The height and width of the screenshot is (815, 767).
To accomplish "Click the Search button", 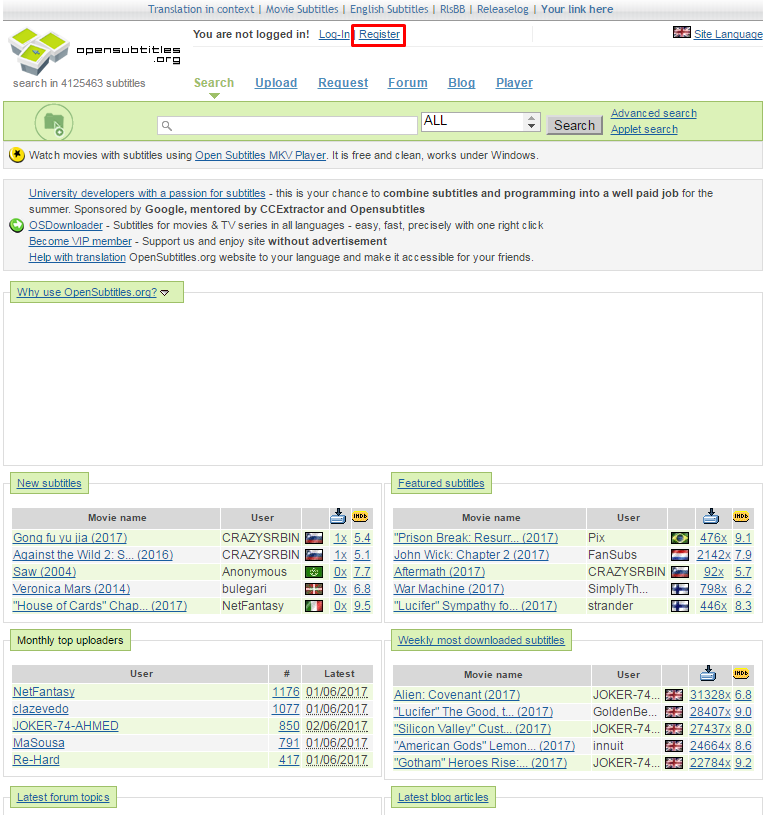I will [x=574, y=125].
